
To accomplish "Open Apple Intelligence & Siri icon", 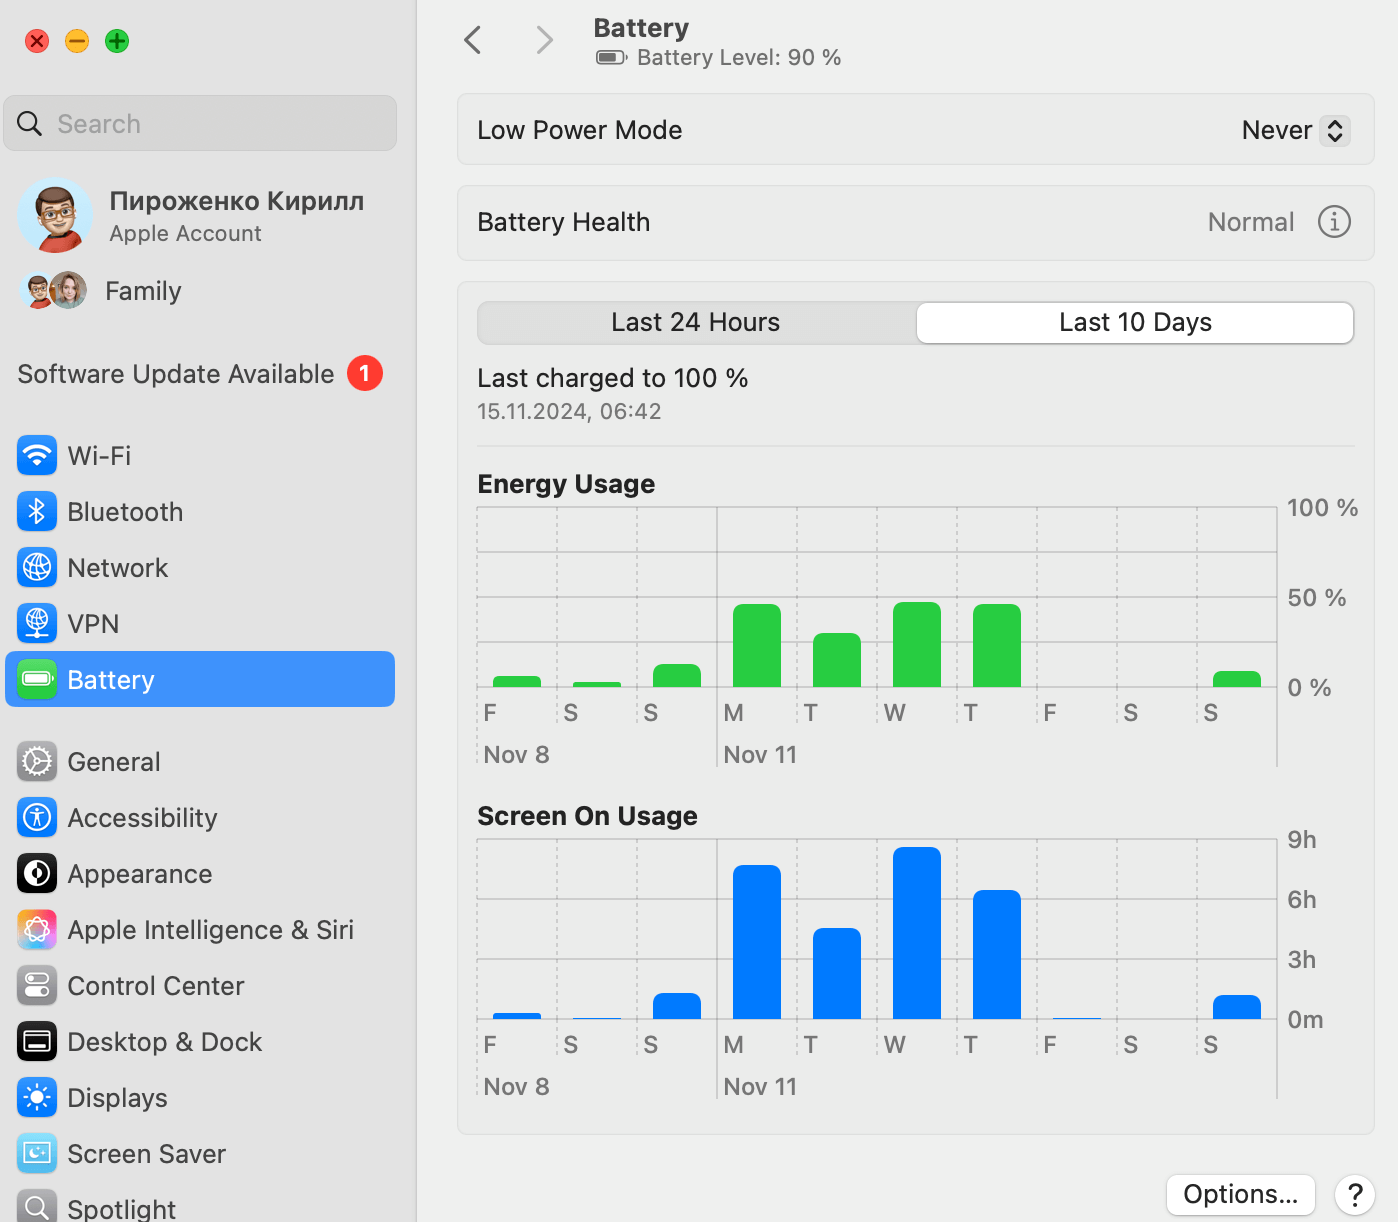I will tap(37, 930).
